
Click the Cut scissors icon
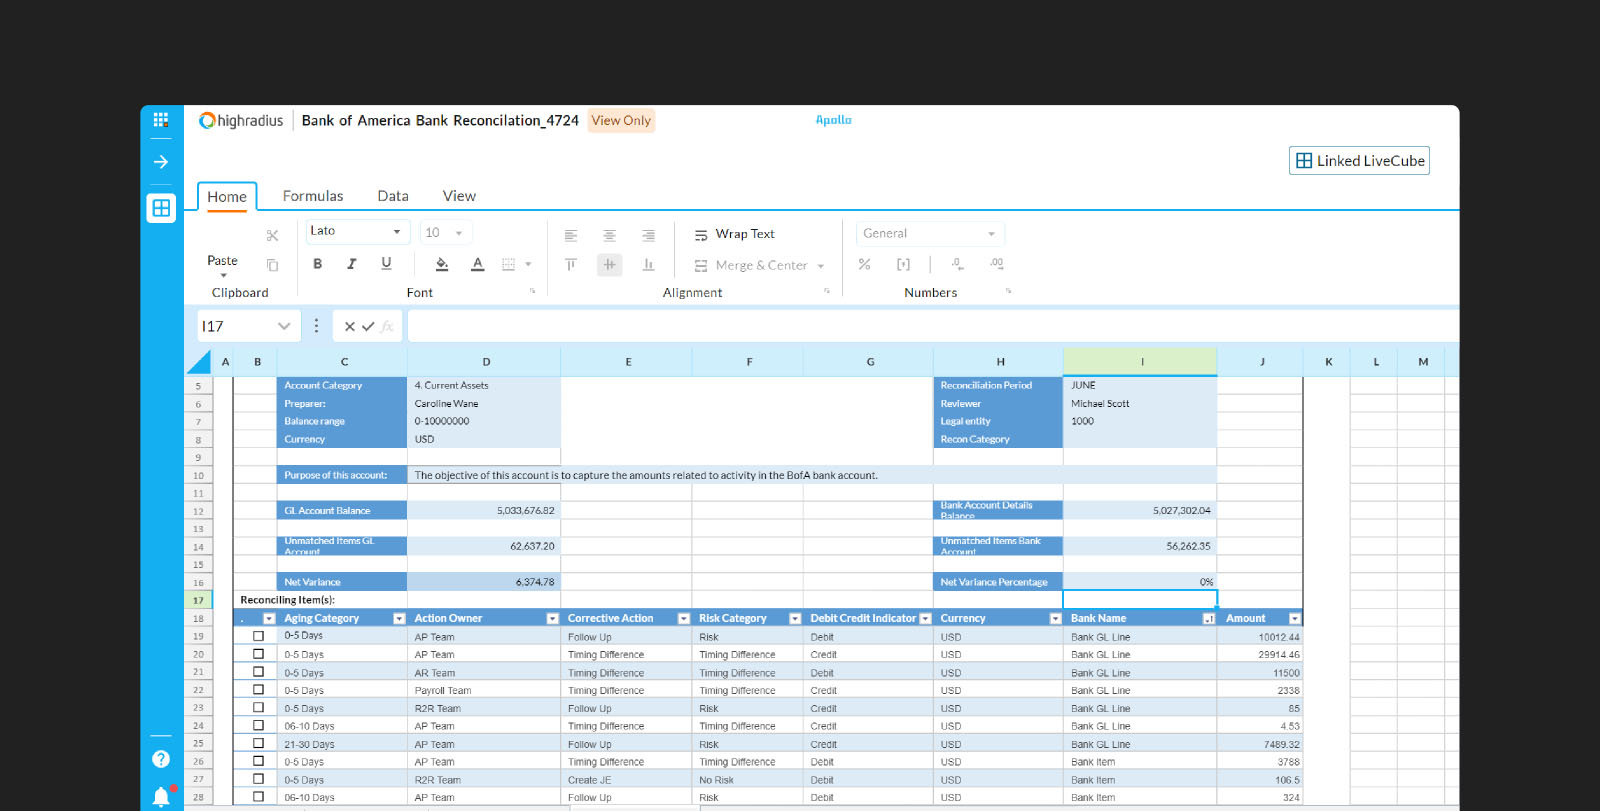point(272,235)
